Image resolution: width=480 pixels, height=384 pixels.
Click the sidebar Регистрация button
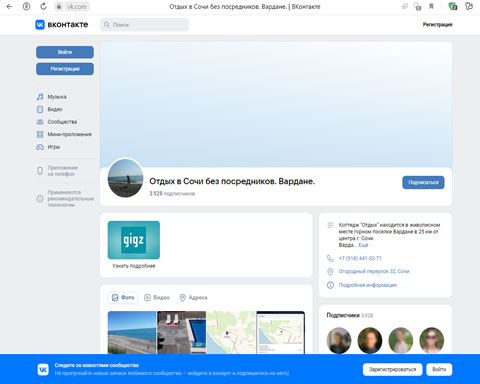pos(65,69)
